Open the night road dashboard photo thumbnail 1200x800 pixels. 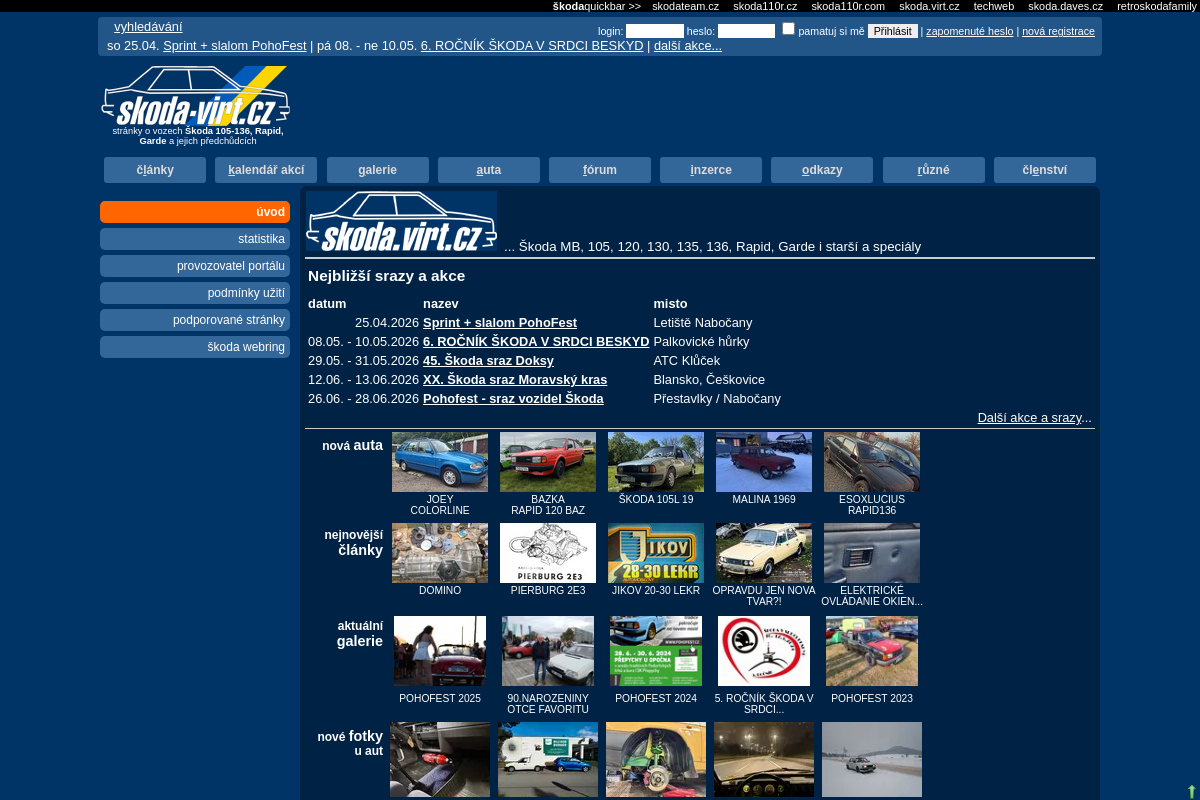764,759
